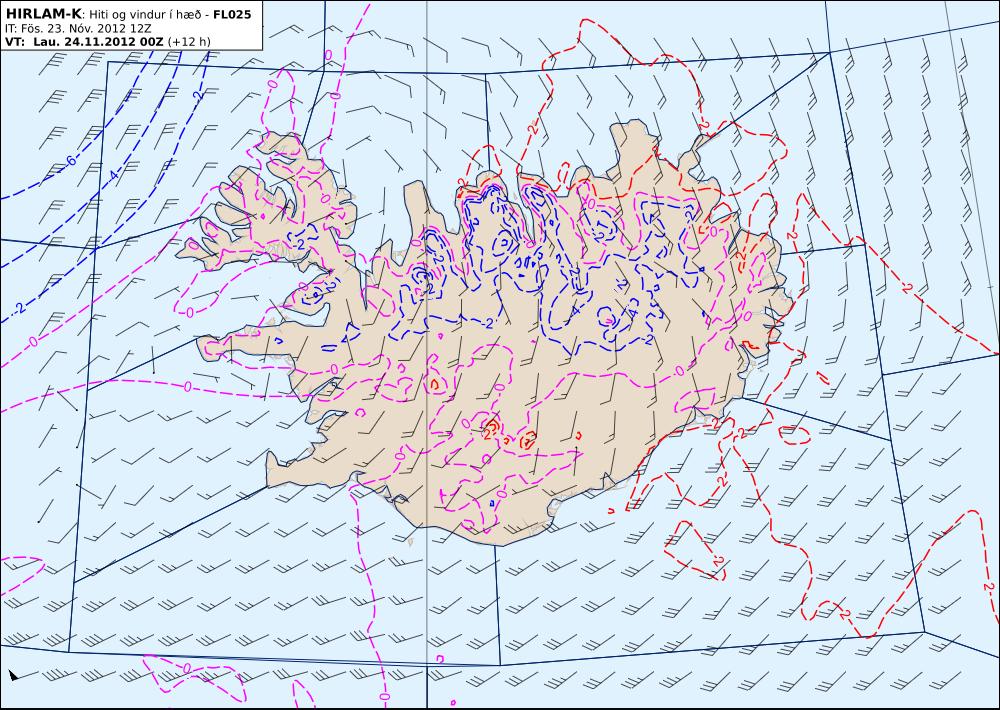Click the blue -2 label at far left edge
This screenshot has width=1000, height=710.
pos(18,309)
